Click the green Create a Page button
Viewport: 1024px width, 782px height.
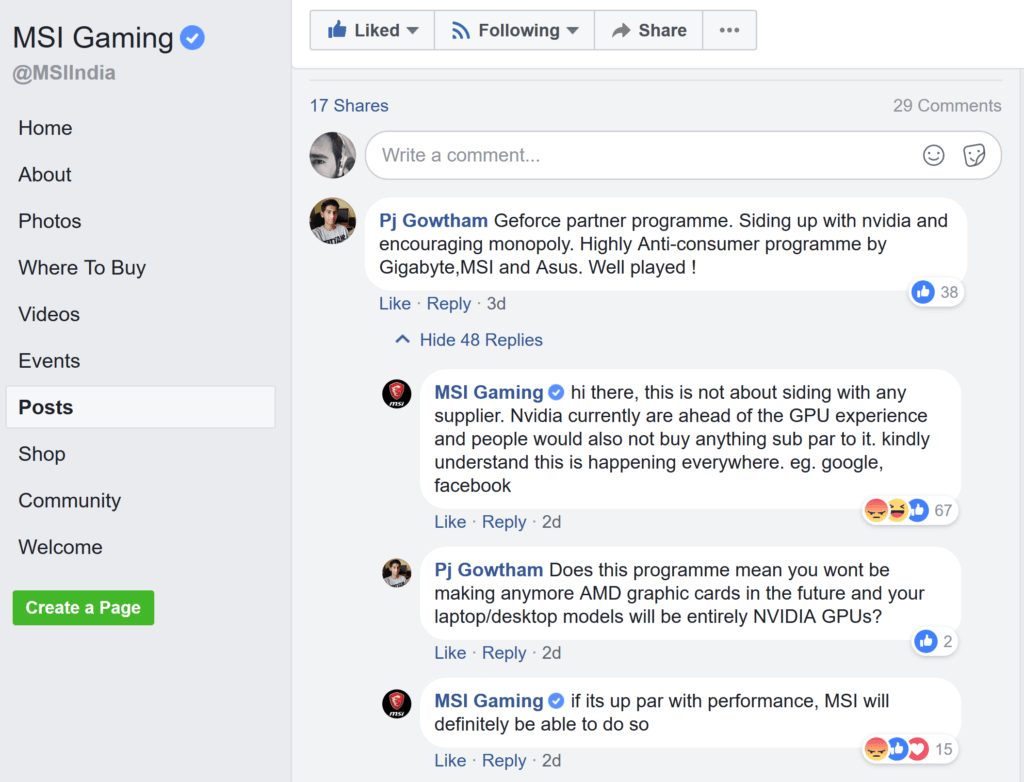83,607
